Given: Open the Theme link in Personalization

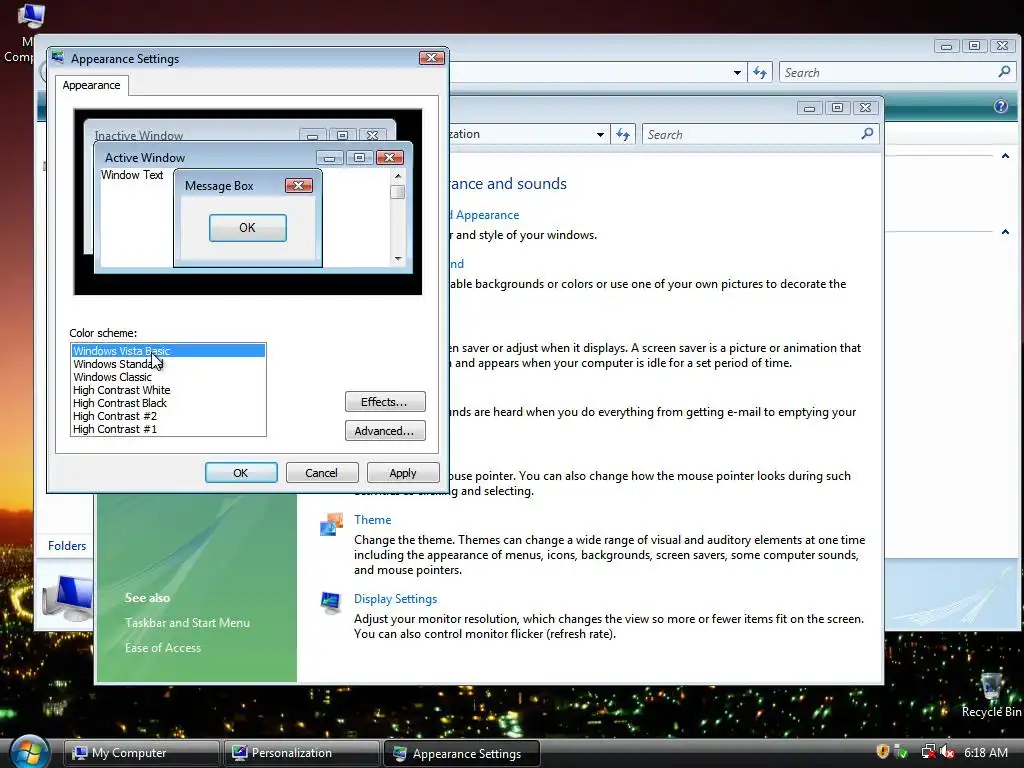Looking at the screenshot, I should [x=372, y=520].
